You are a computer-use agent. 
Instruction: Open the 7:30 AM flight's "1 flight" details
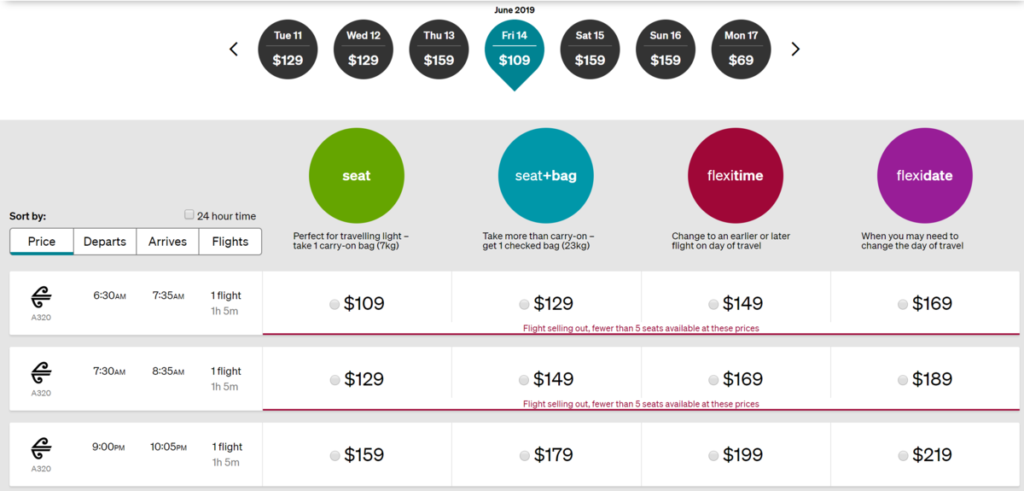(x=226, y=372)
